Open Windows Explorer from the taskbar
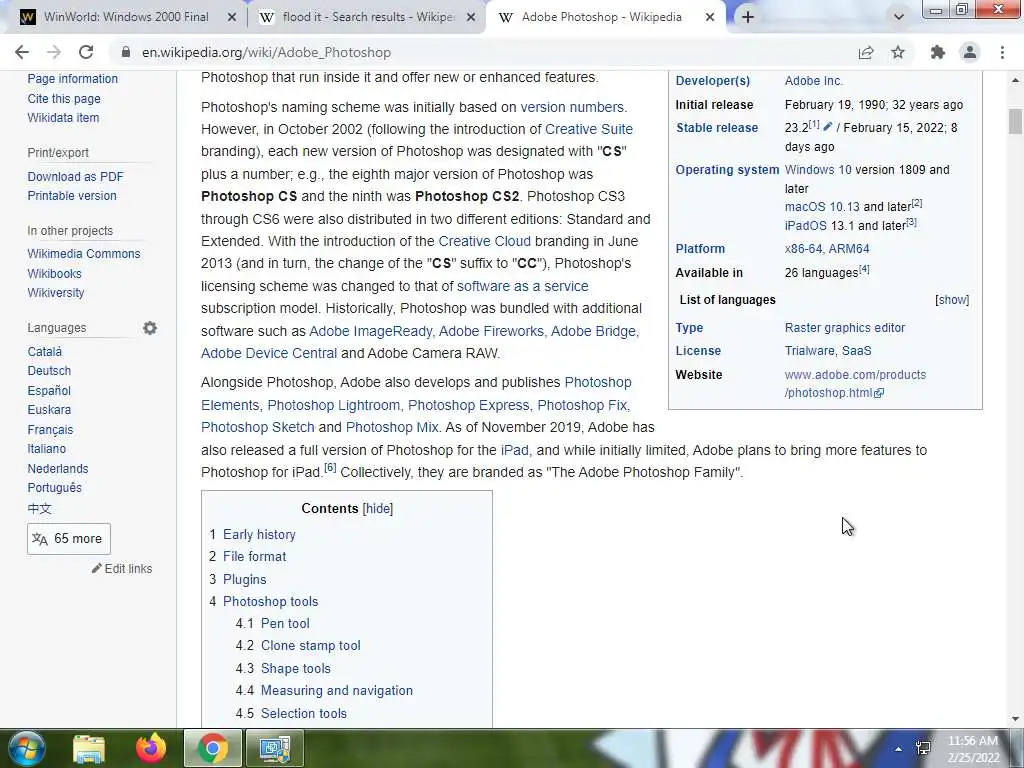This screenshot has width=1024, height=768. pos(89,748)
